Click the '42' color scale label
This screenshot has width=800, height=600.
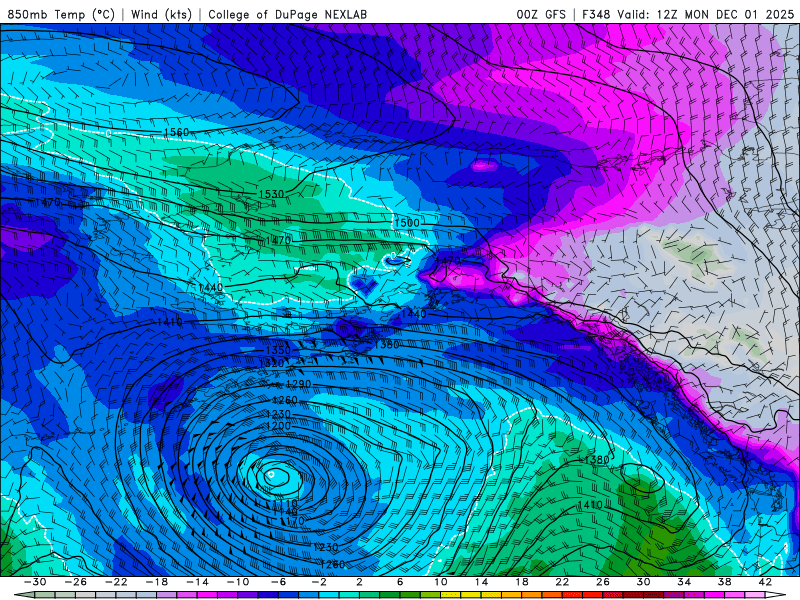click(x=765, y=582)
